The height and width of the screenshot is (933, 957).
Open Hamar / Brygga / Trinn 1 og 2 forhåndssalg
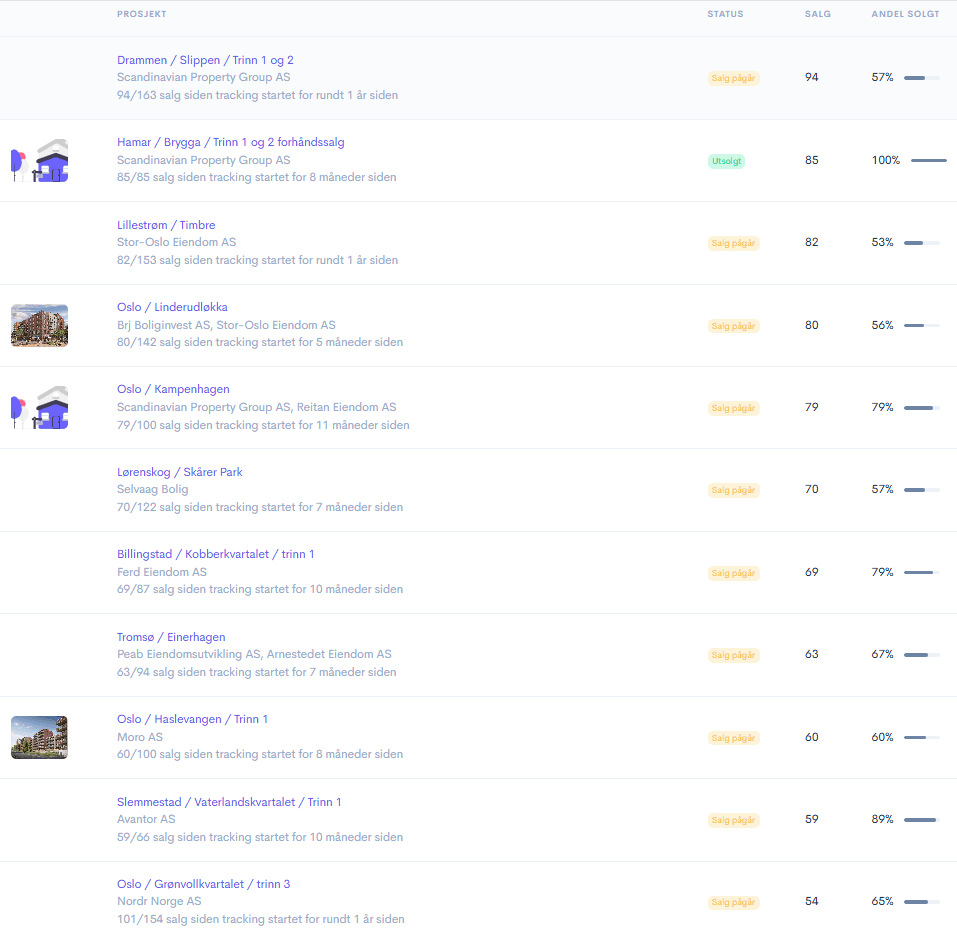pyautogui.click(x=231, y=142)
